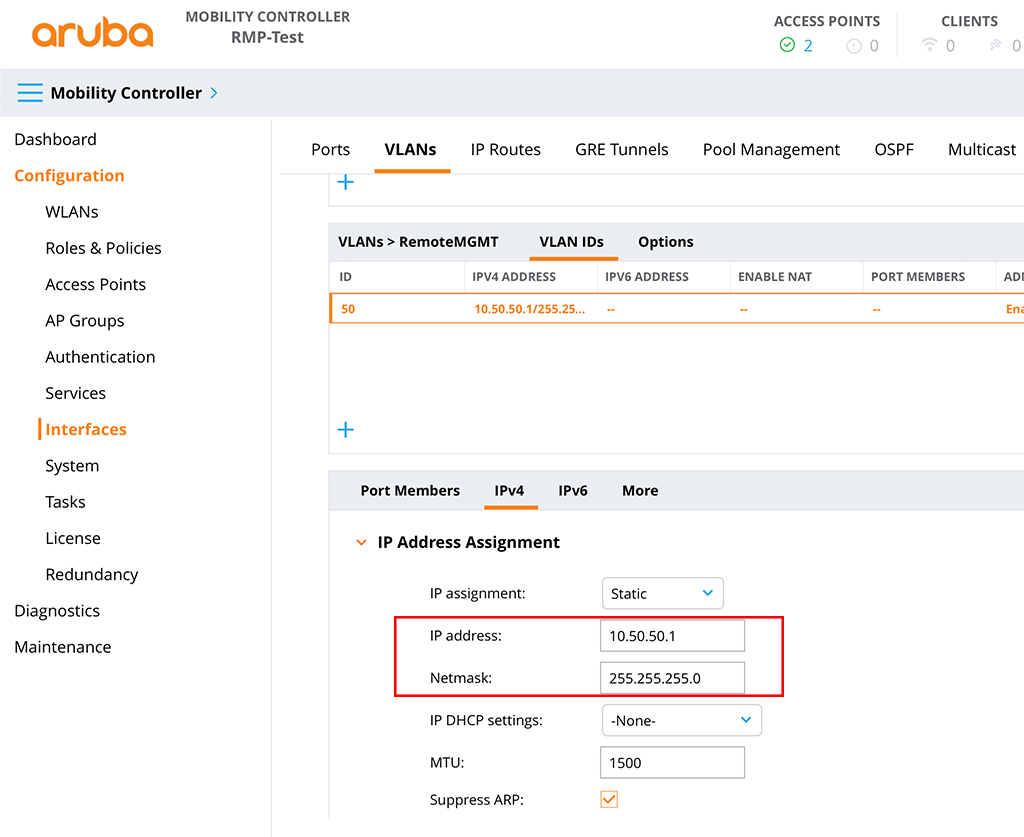
Task: Click the plus icon under the VLAN IDs table
Action: coord(345,429)
